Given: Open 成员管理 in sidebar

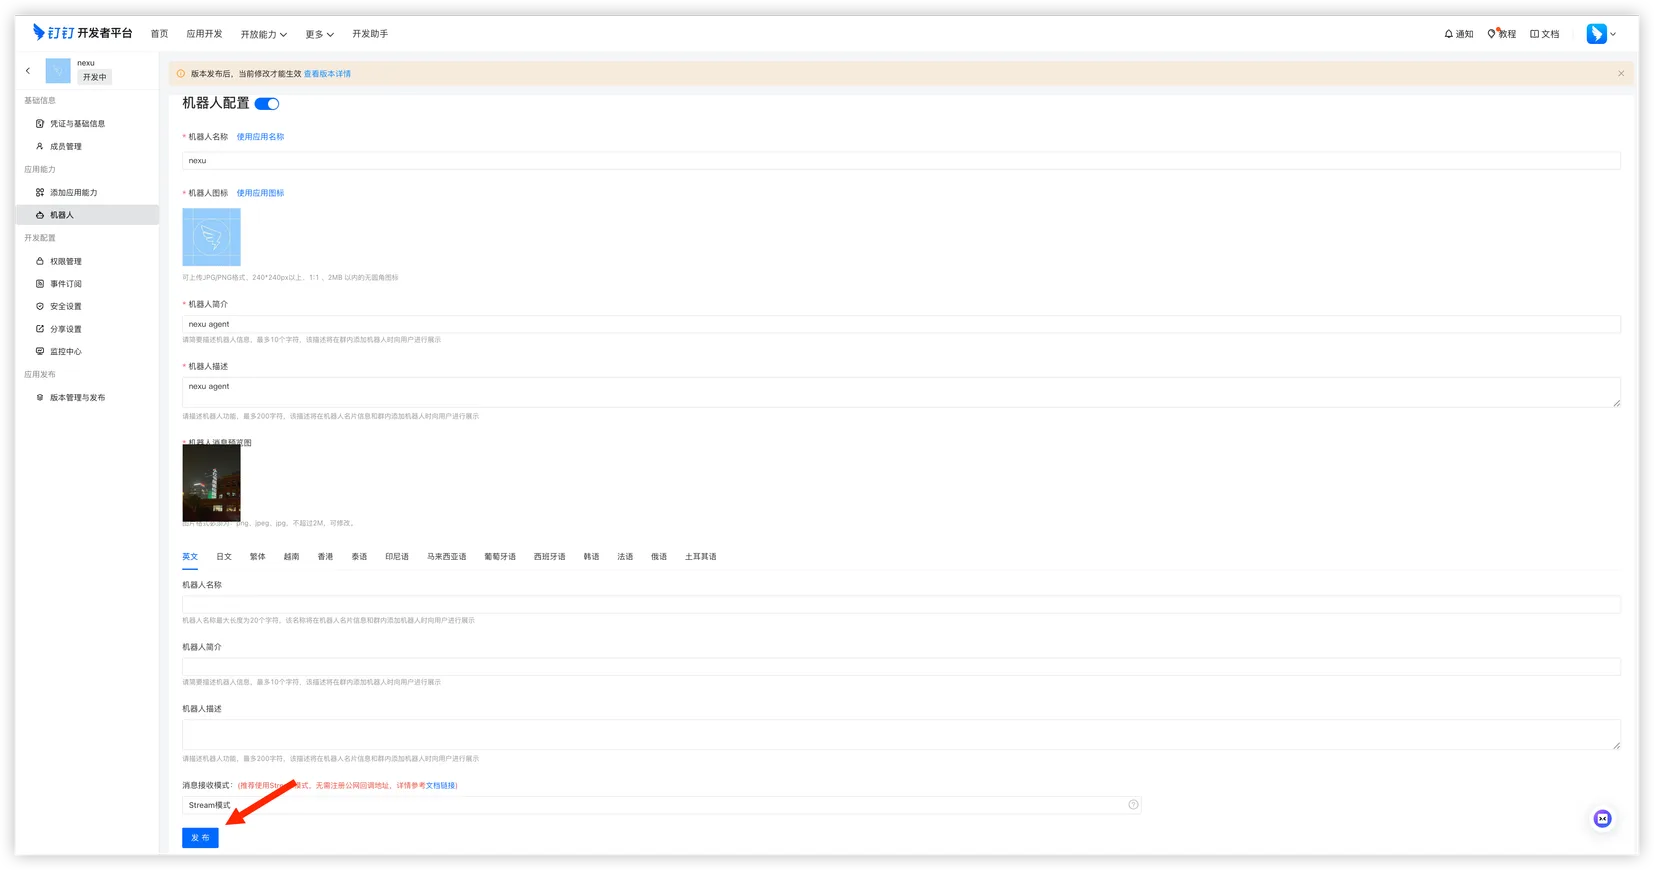Looking at the screenshot, I should pos(66,147).
